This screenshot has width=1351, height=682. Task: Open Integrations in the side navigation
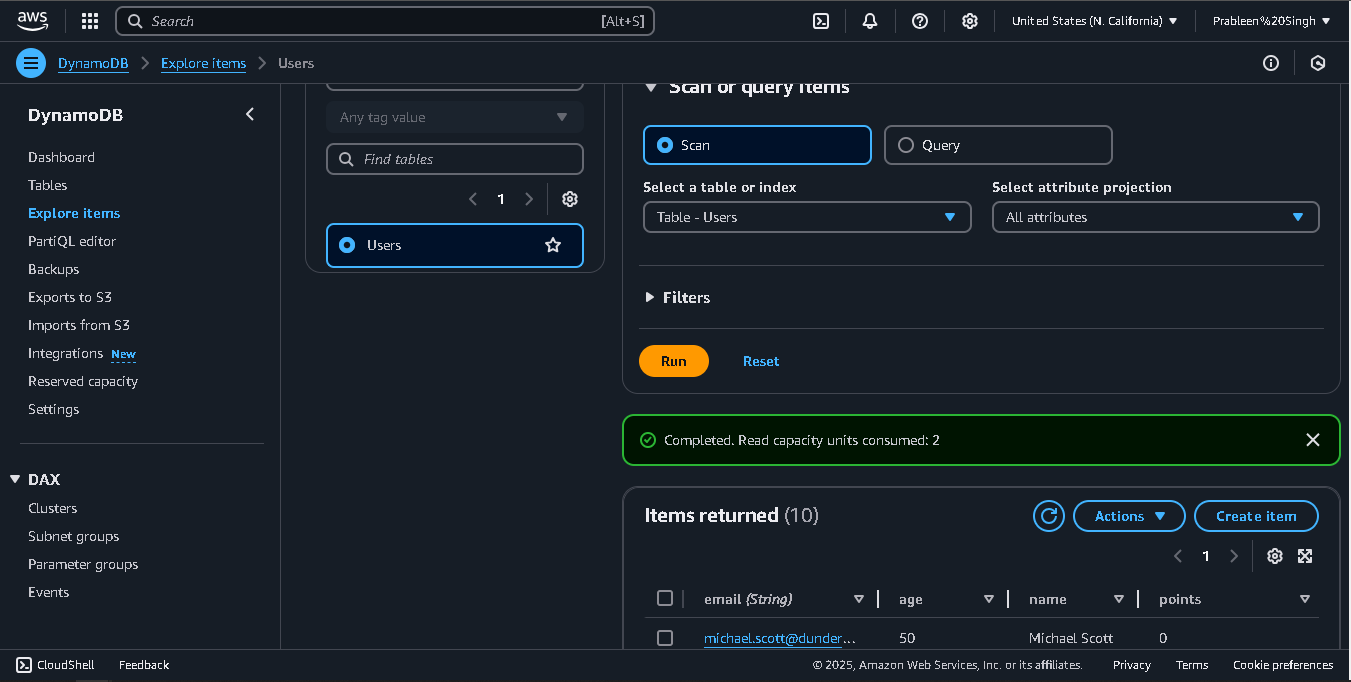click(66, 353)
